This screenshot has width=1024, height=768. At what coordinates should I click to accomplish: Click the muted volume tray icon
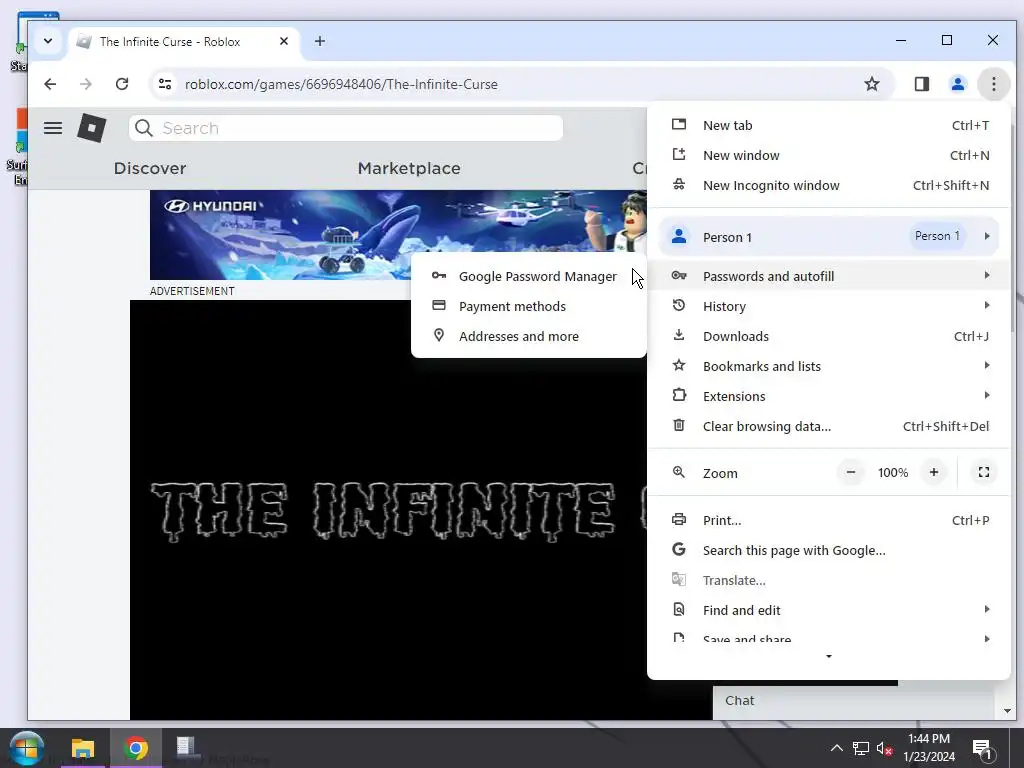pos(884,748)
